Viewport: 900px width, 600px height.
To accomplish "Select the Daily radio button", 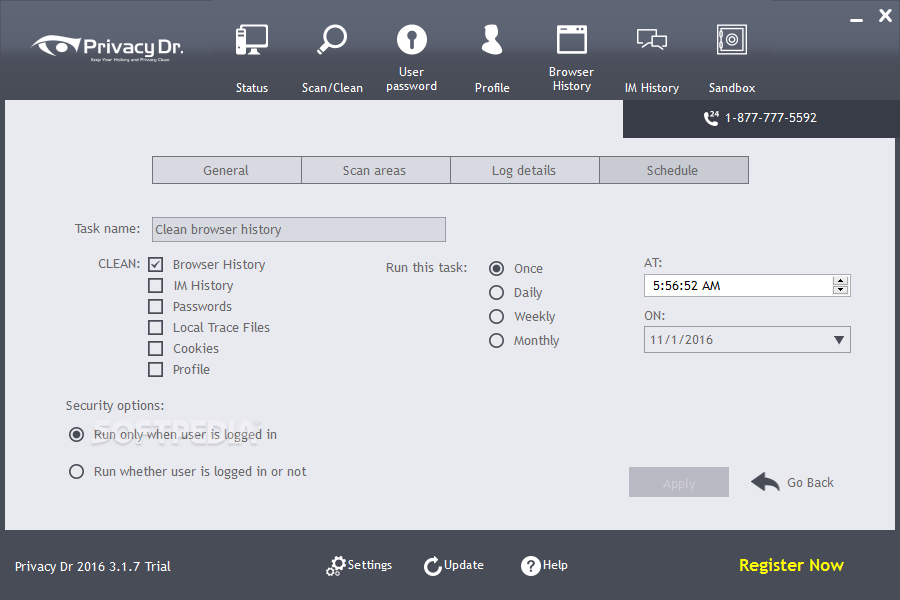I will coord(496,292).
